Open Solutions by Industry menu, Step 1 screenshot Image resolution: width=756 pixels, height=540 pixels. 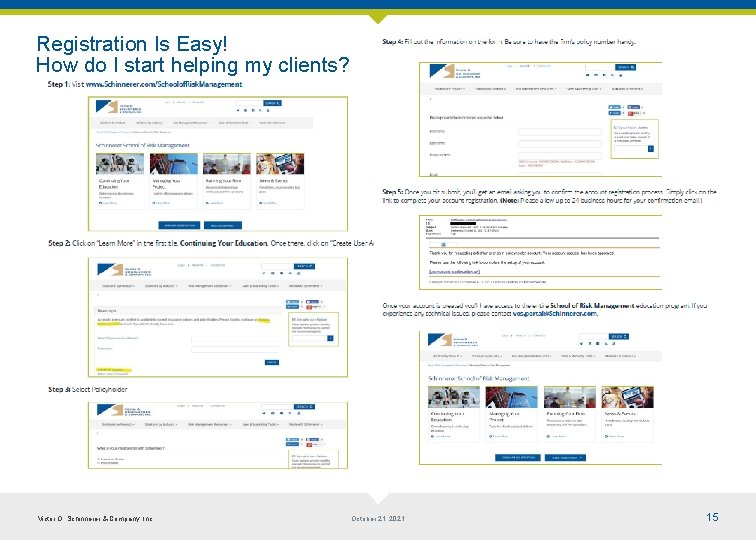tap(149, 123)
